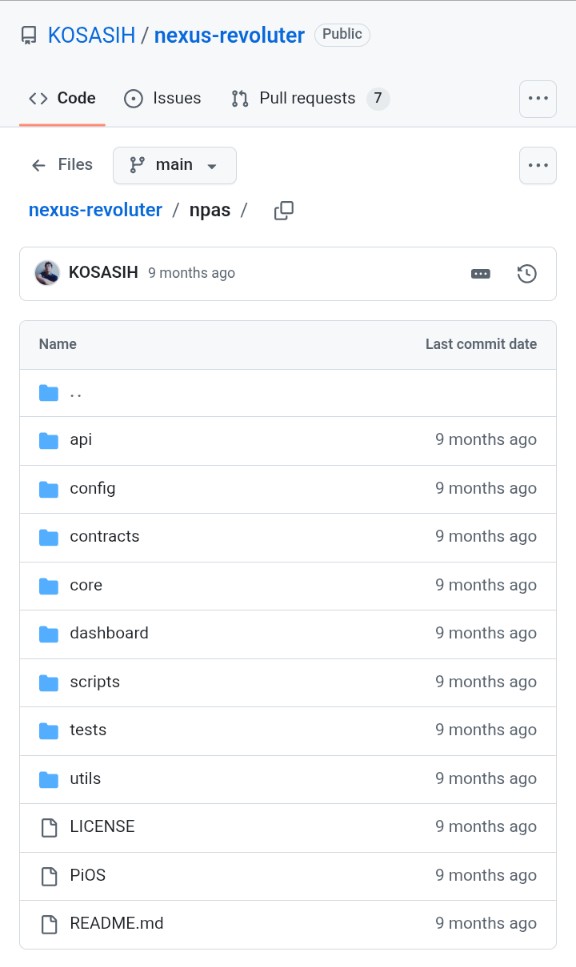Go to nexus-revoluter root in breadcrumb

(96, 210)
